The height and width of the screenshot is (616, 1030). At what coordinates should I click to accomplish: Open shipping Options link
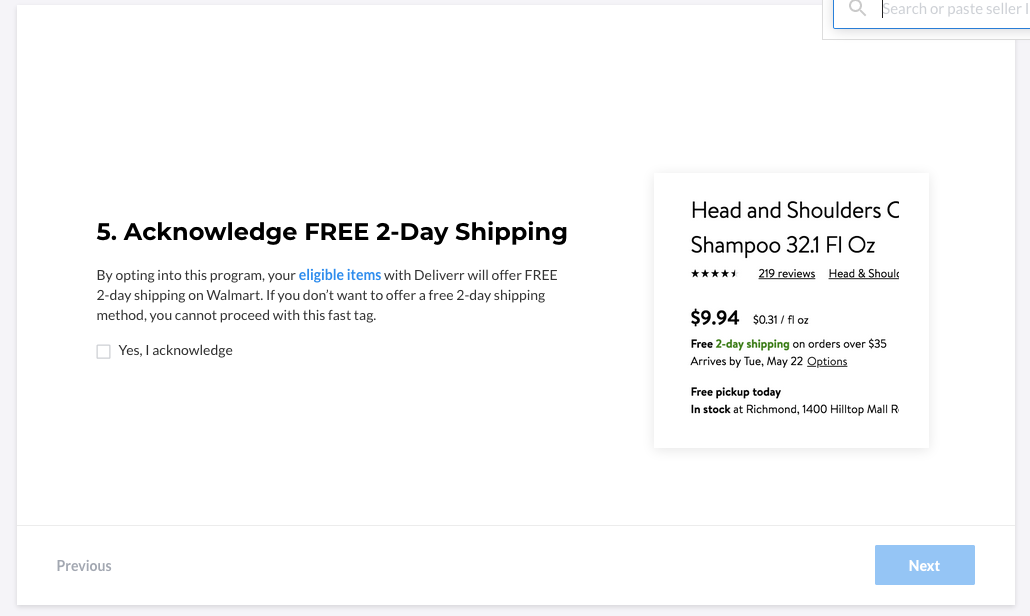coord(827,362)
